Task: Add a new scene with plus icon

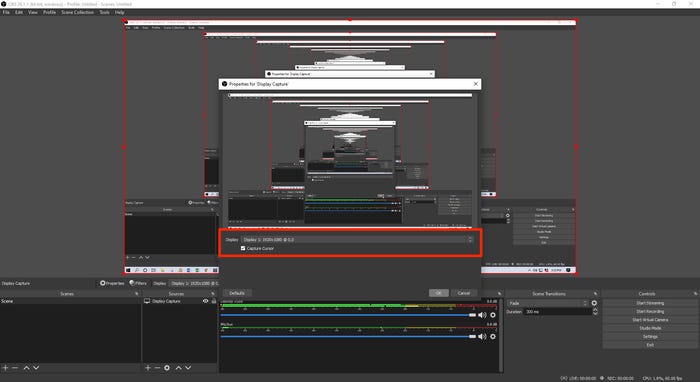Action: [5, 368]
